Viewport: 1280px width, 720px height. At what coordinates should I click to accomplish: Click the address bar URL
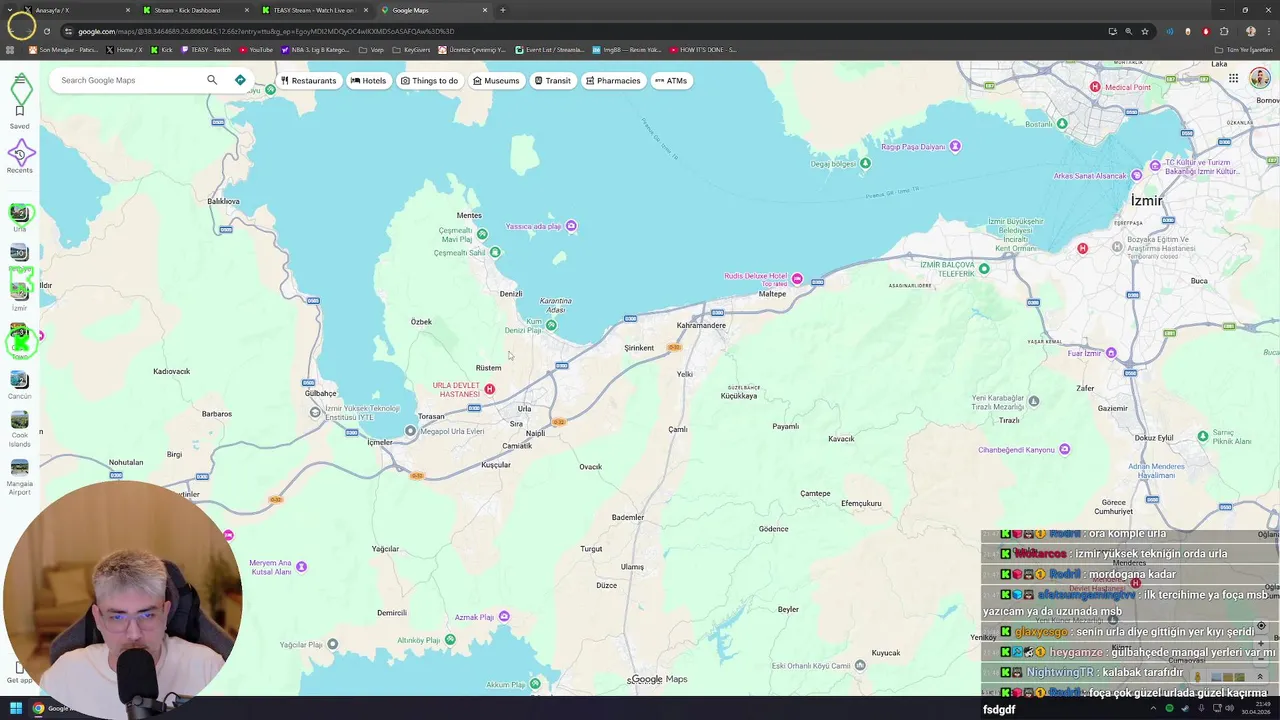[x=266, y=31]
